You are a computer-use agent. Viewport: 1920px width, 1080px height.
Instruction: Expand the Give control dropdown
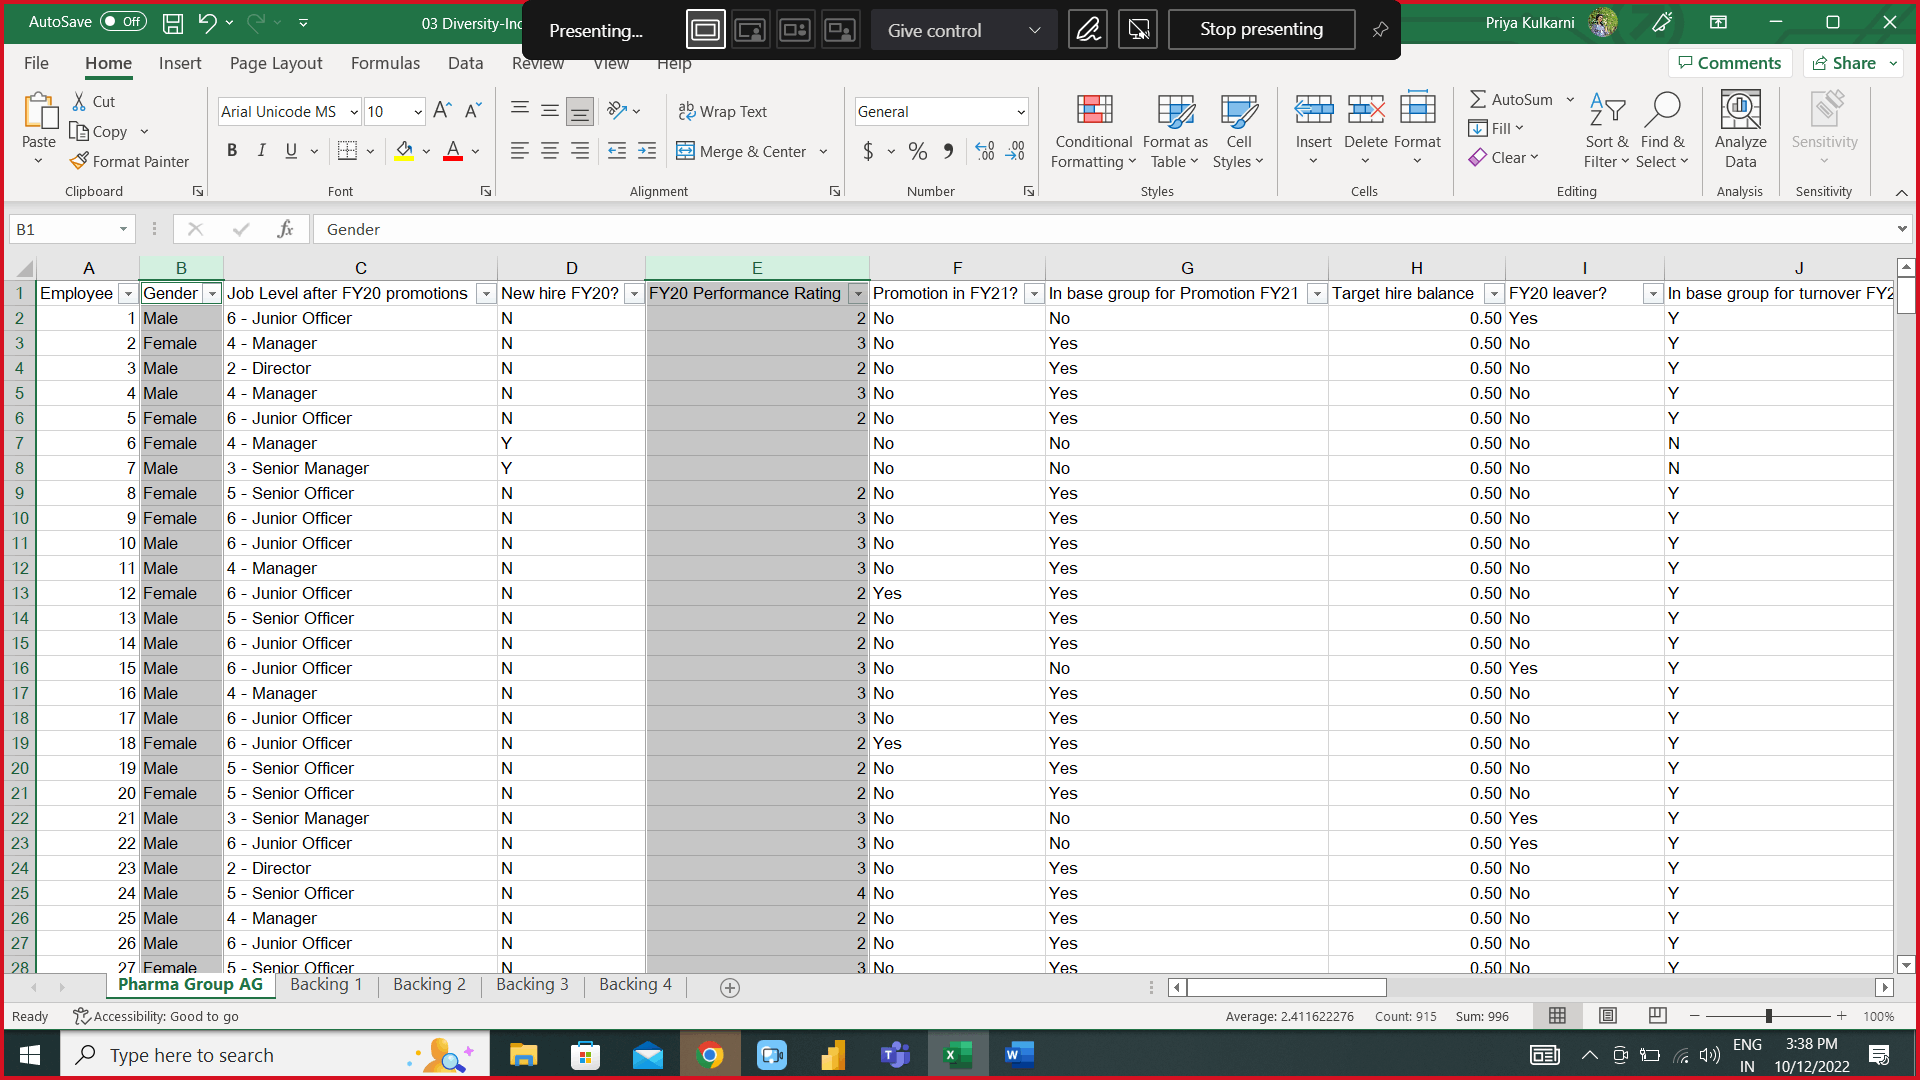[x=1034, y=30]
